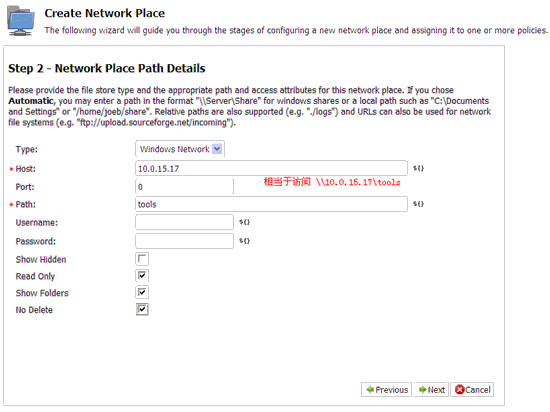Click the green arrow on Previous button
This screenshot has height=412, width=550.
[x=370, y=390]
